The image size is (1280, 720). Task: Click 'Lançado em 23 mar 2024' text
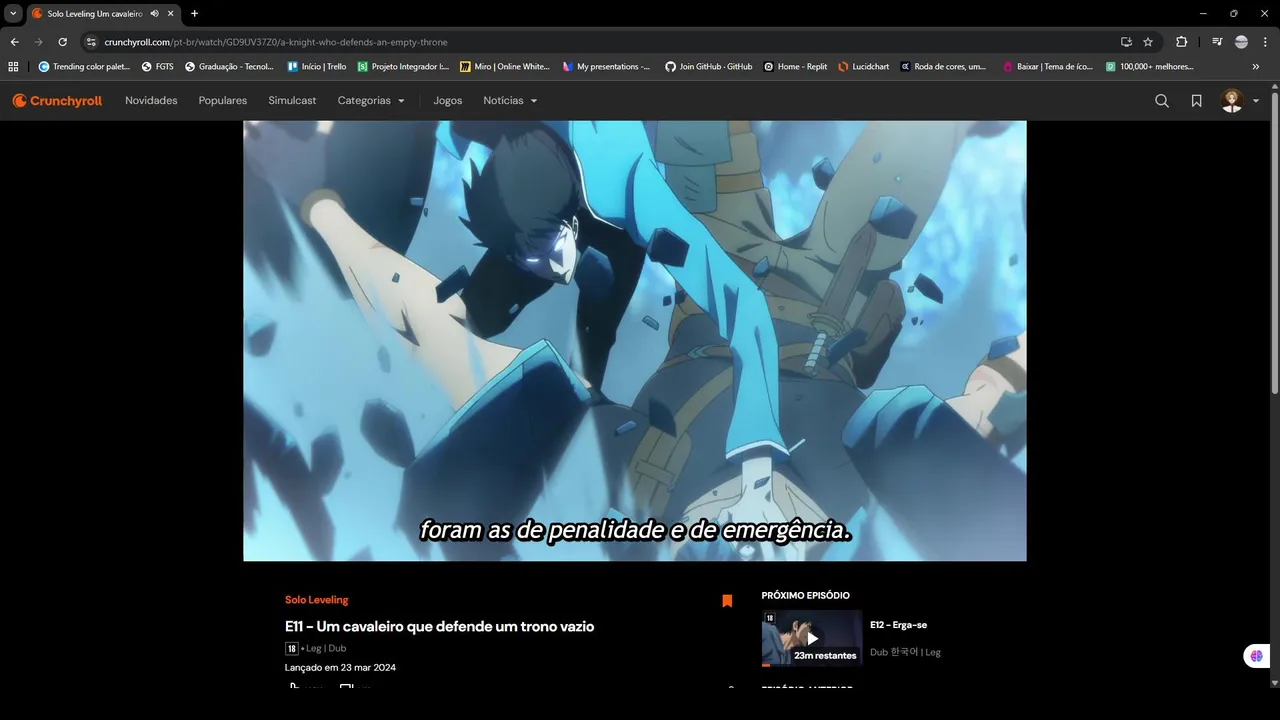click(x=340, y=667)
